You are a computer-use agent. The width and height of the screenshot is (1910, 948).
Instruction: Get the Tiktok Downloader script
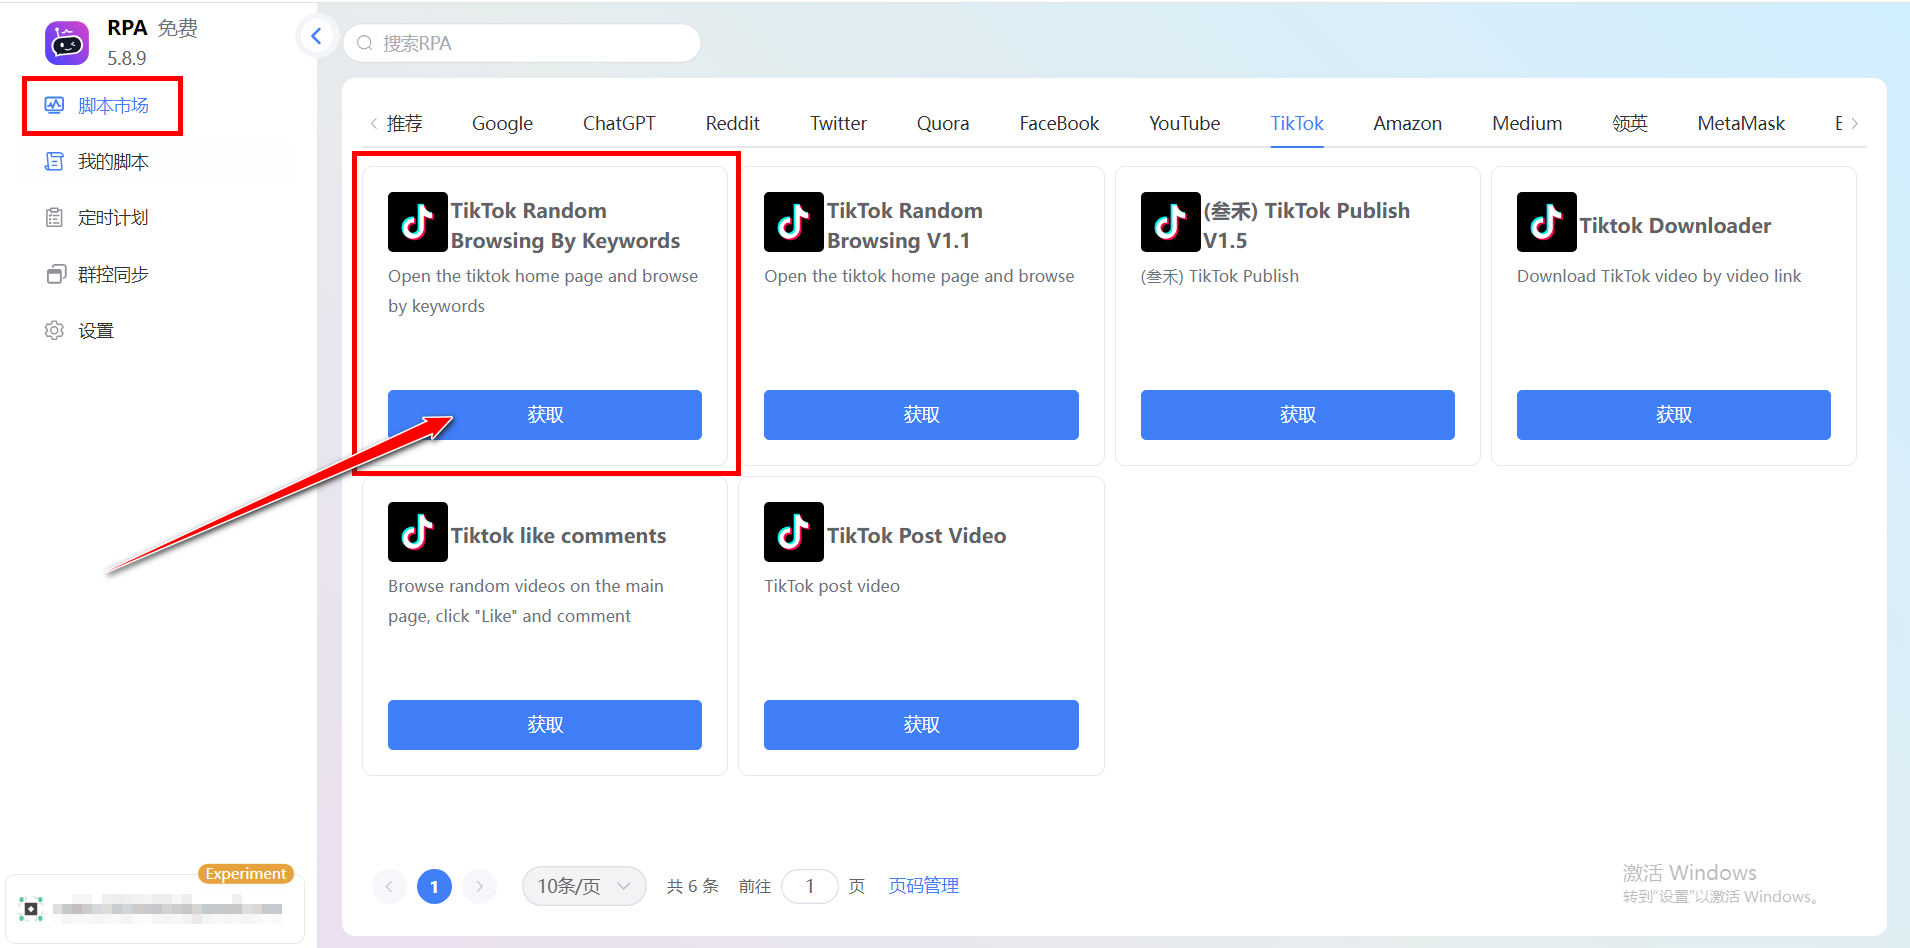(x=1674, y=415)
